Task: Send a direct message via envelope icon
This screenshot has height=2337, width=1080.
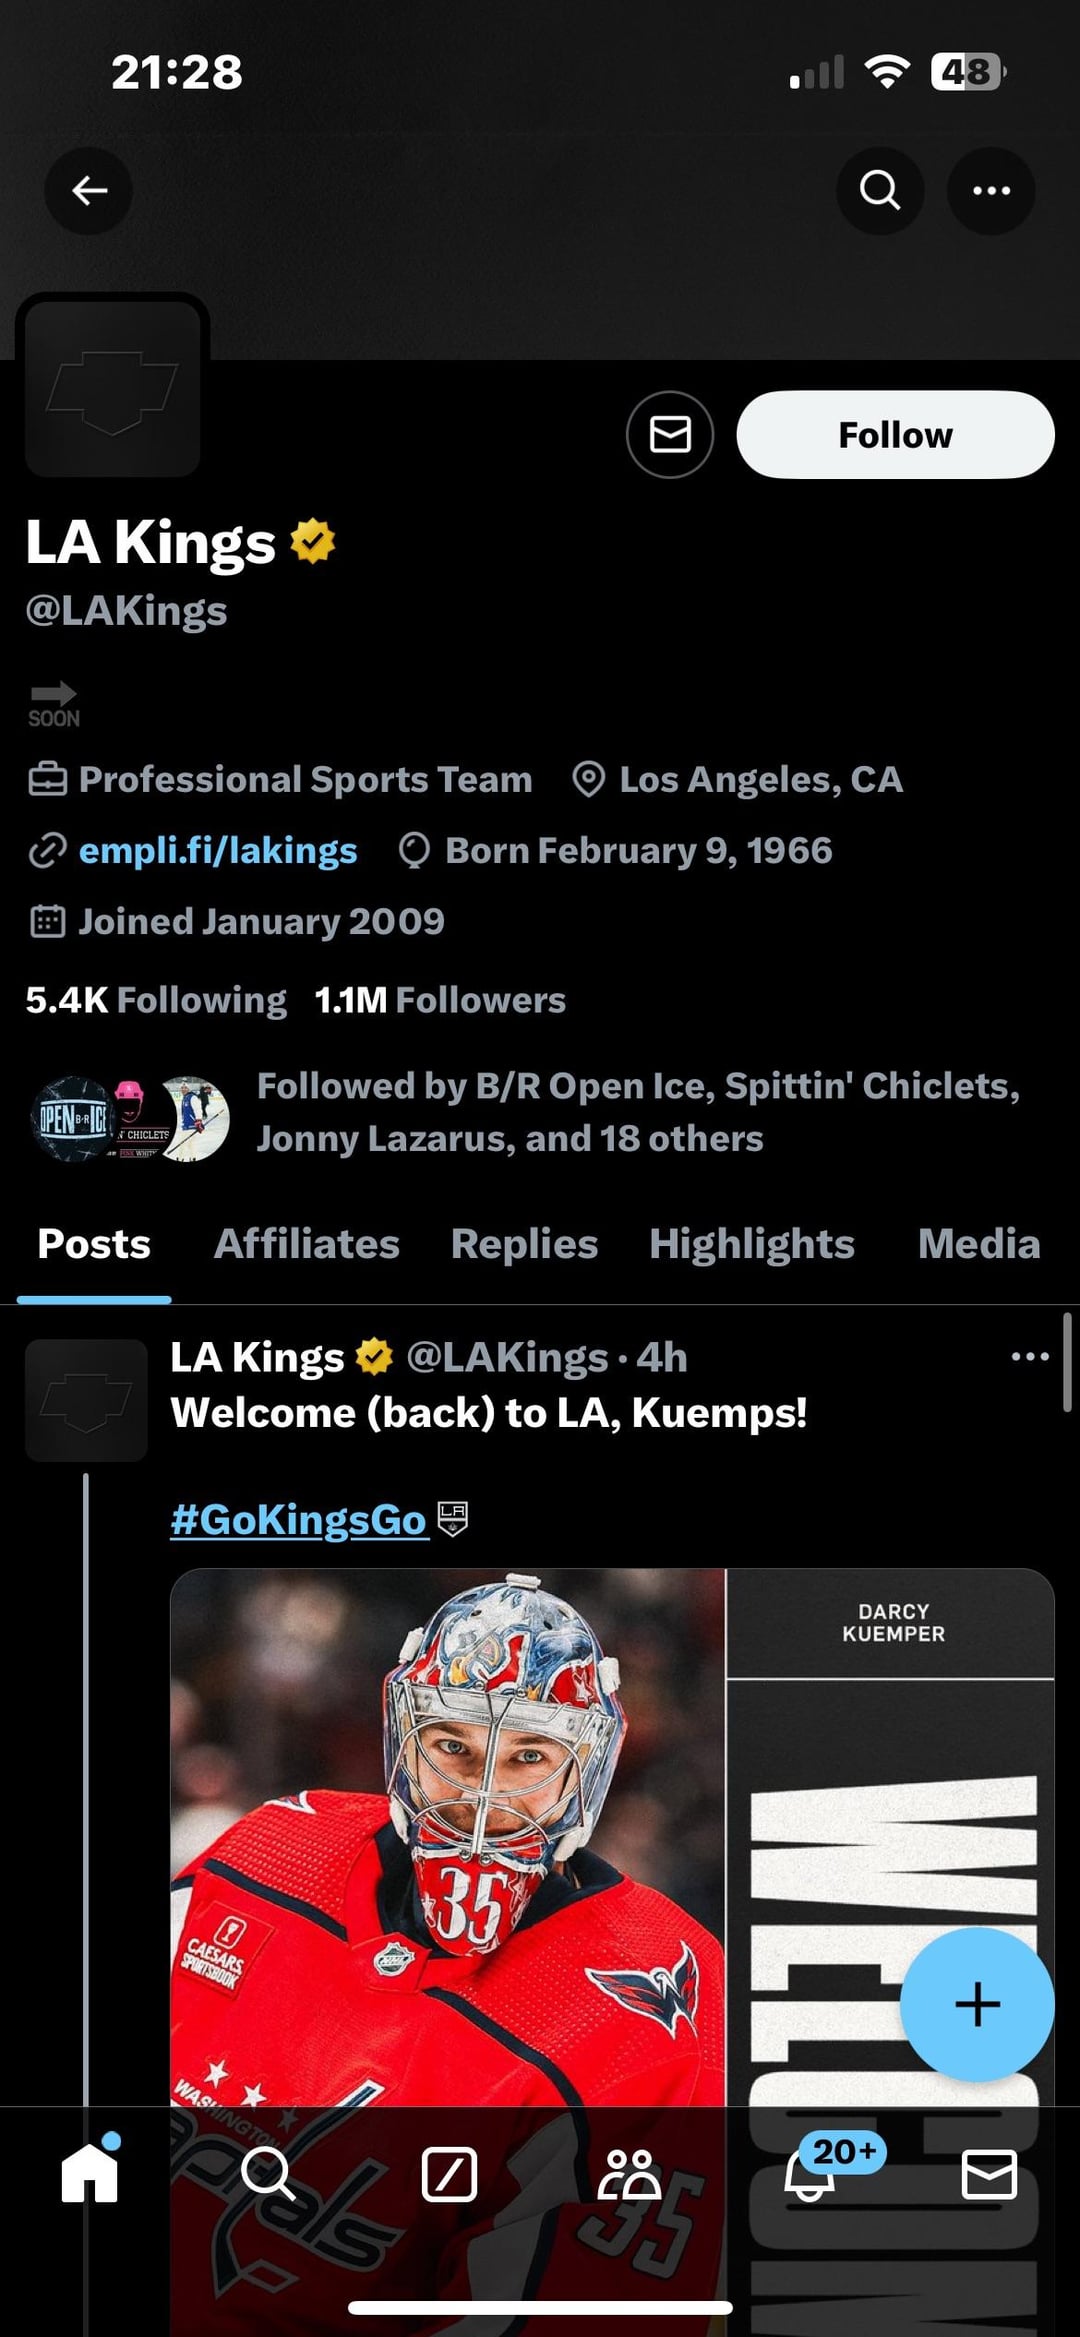Action: click(670, 435)
